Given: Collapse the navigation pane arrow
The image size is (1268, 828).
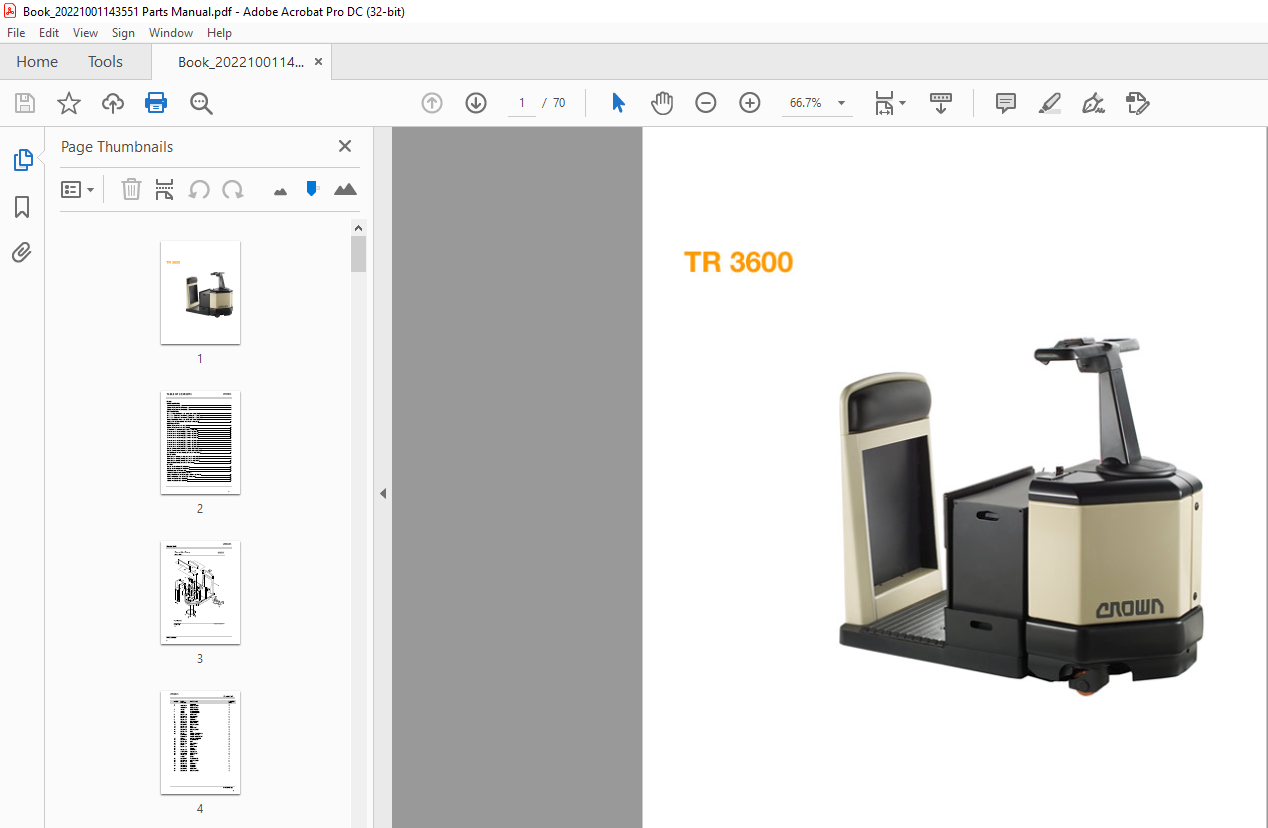Looking at the screenshot, I should 382,493.
